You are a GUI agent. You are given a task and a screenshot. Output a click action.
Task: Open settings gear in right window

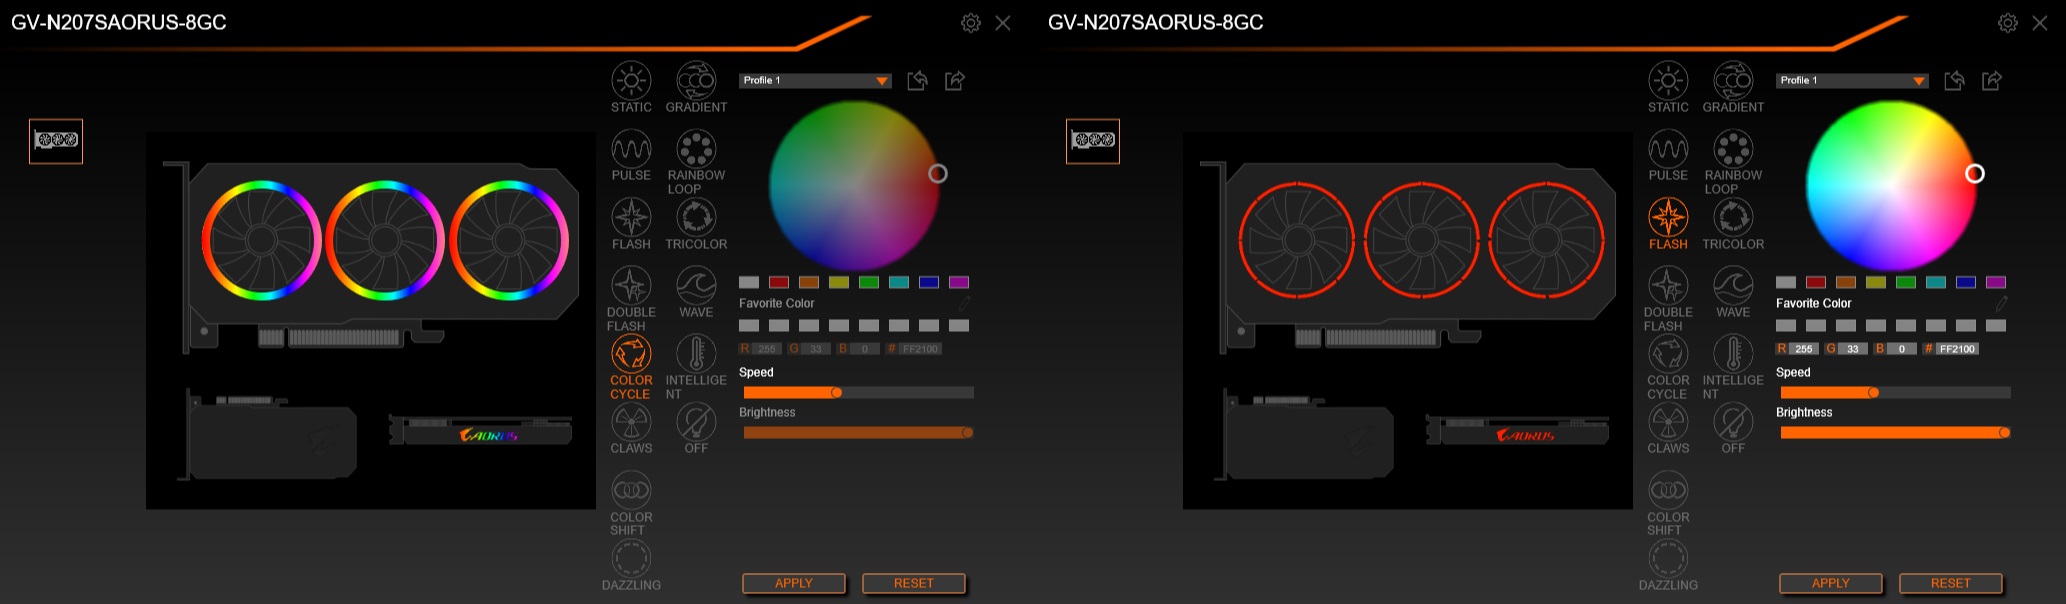2008,23
